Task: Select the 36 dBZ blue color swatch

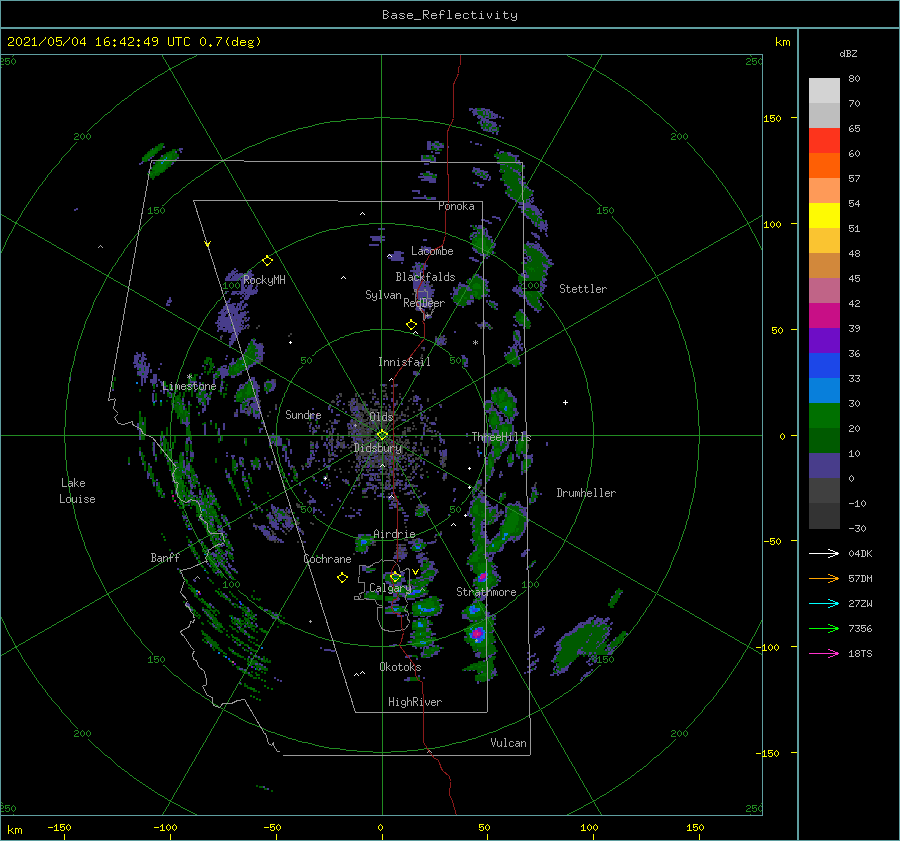Action: 824,365
